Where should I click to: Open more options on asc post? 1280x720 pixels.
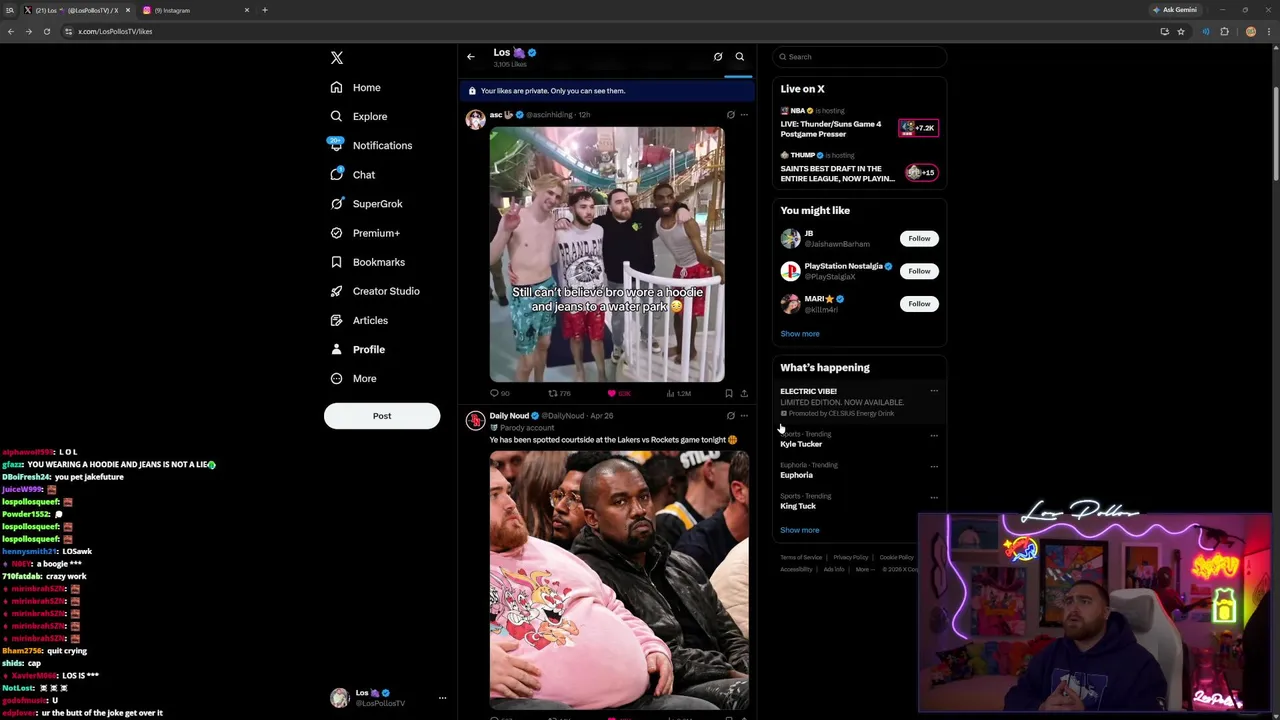coord(744,115)
